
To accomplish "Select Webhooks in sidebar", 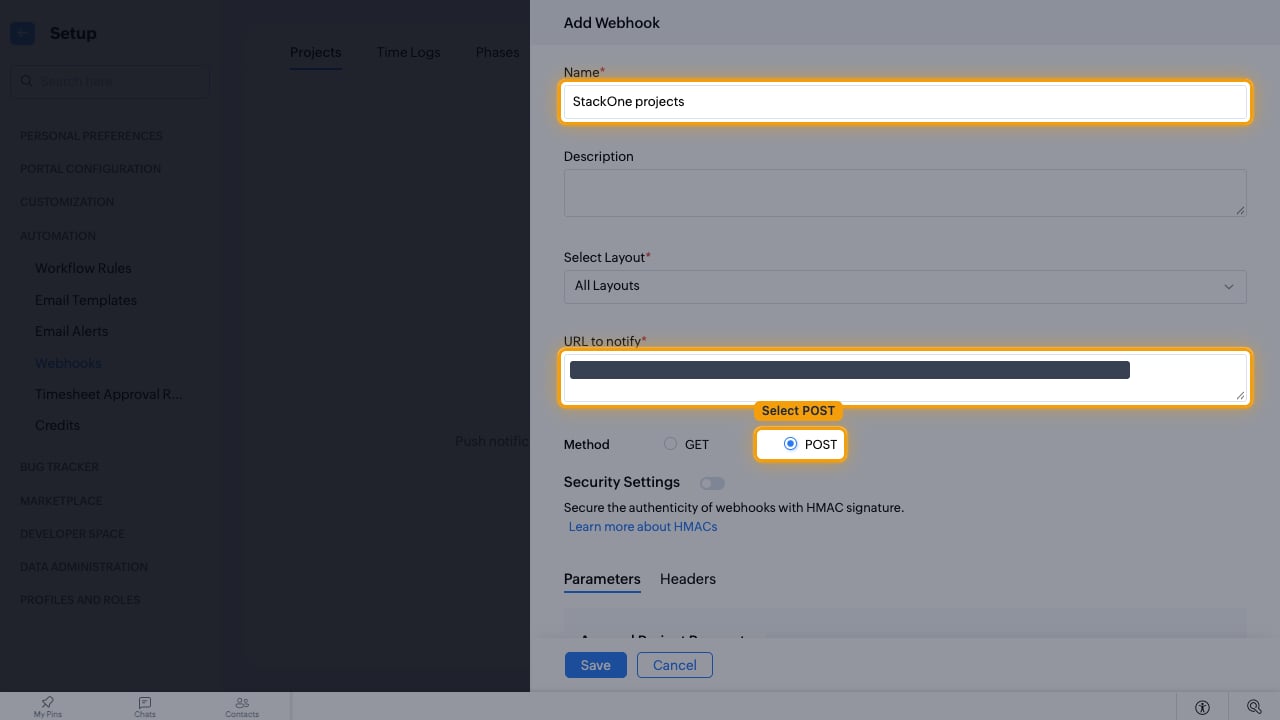I will point(68,363).
